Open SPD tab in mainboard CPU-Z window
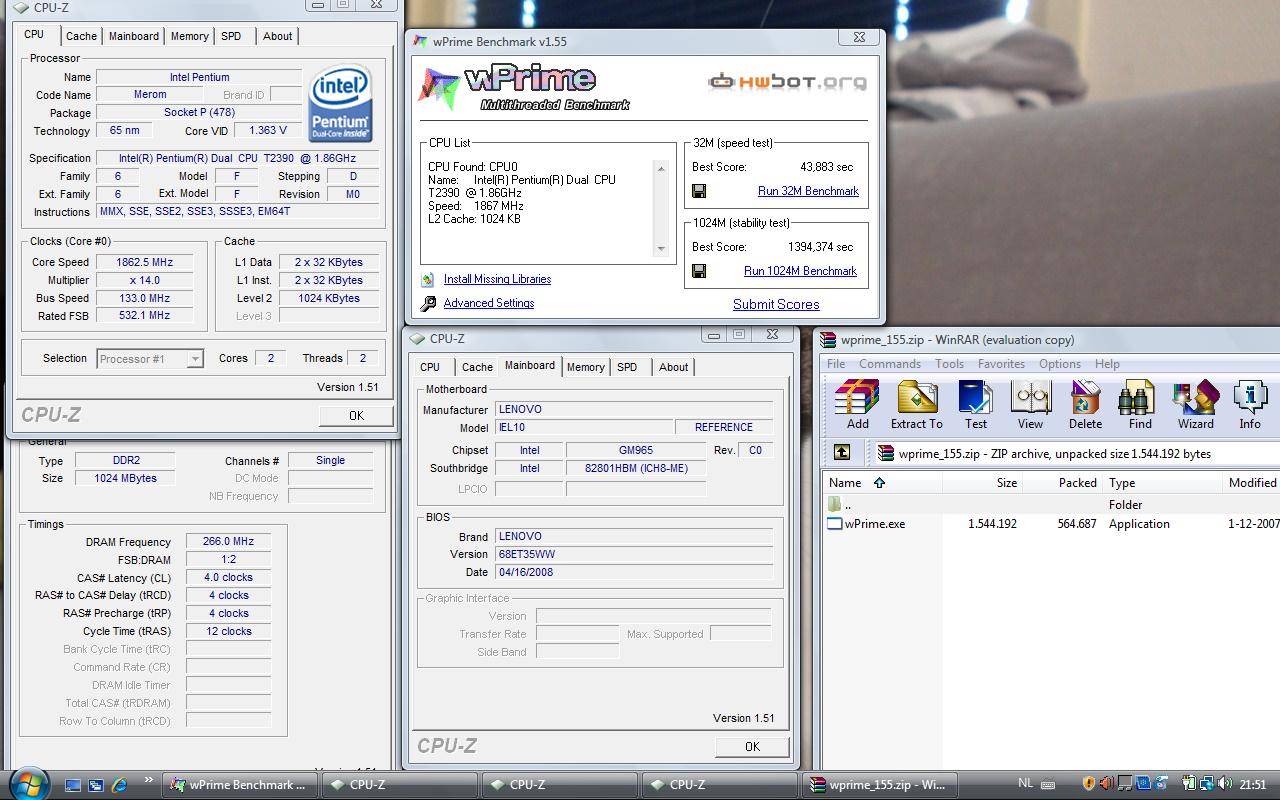Viewport: 1280px width, 800px height. [627, 367]
